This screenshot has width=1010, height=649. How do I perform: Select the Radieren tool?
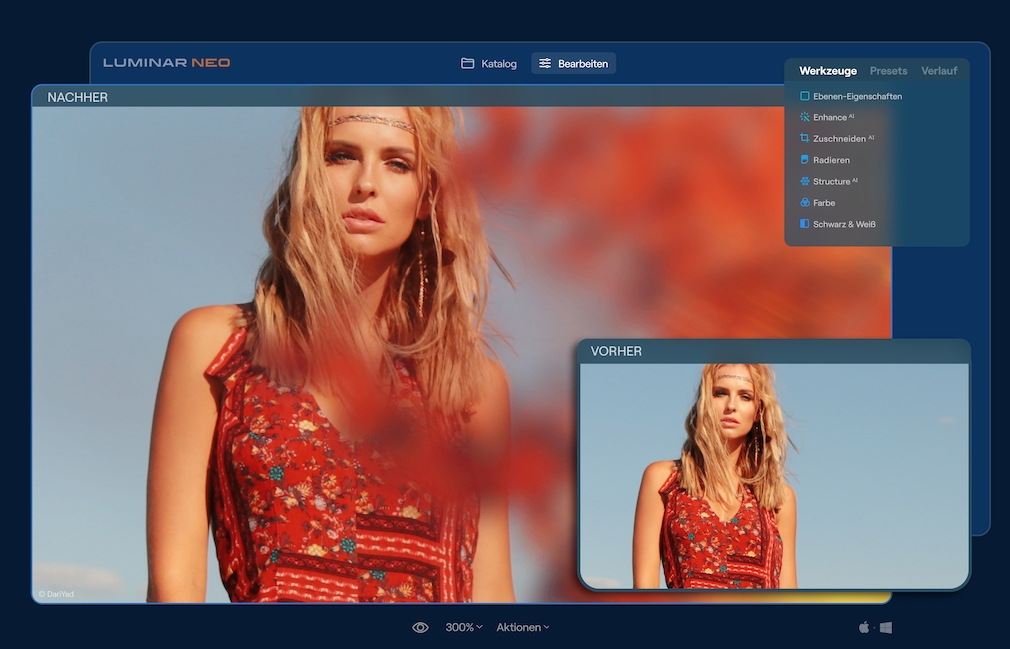pos(833,160)
